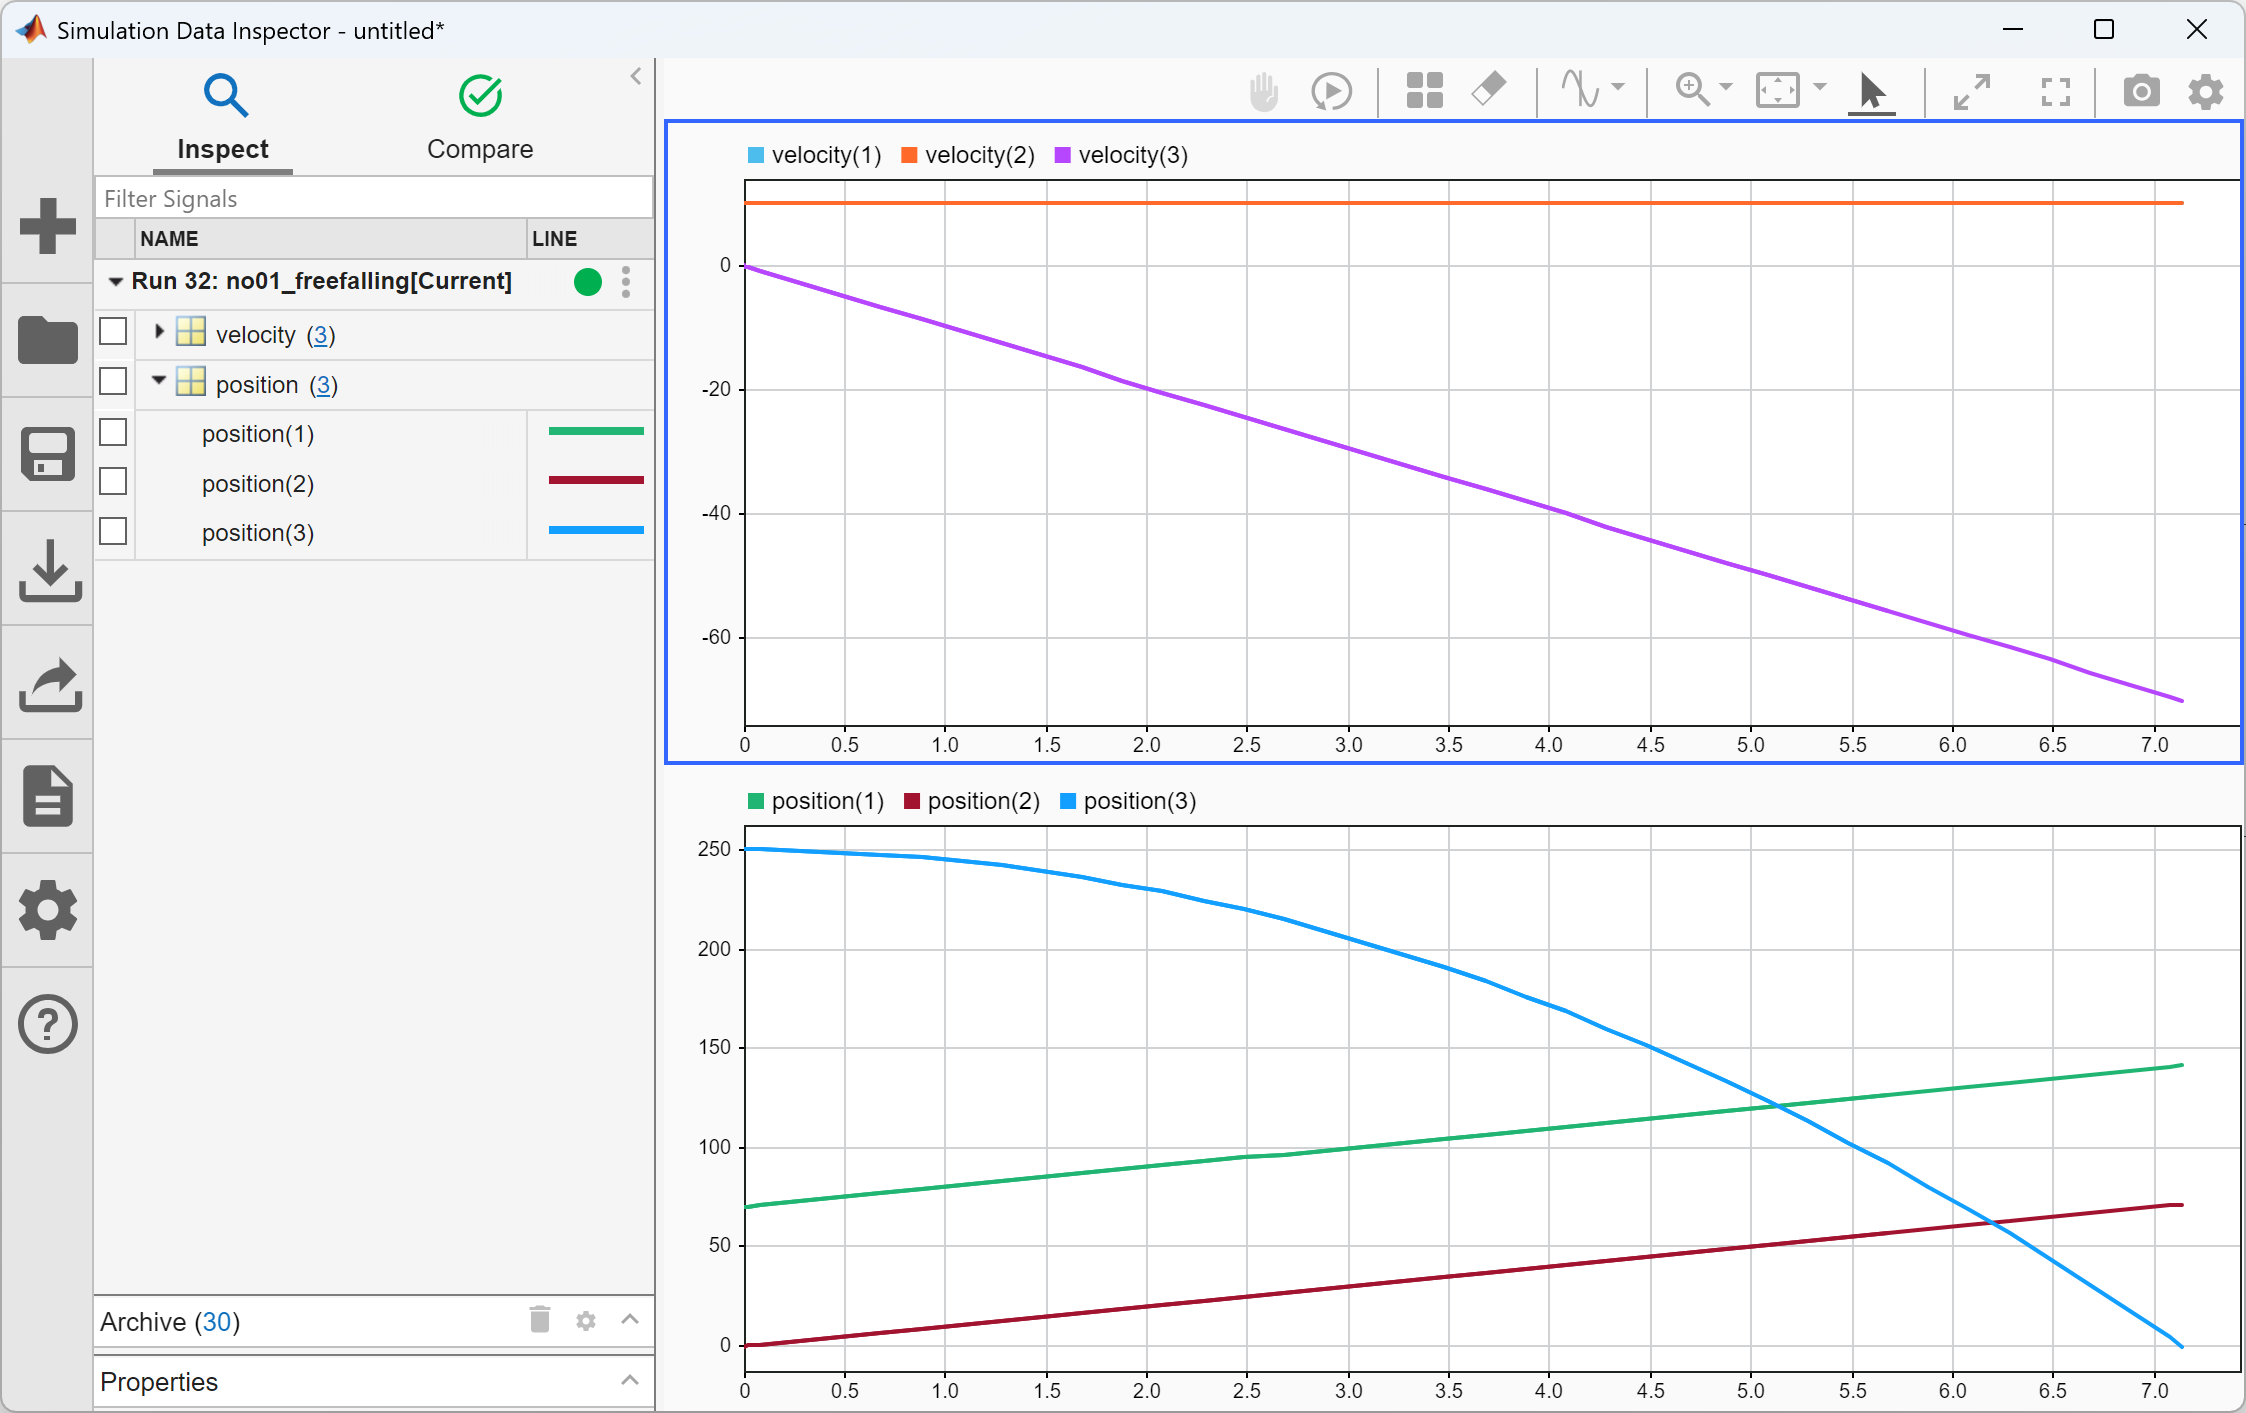Switch to the Compare tab

pyautogui.click(x=480, y=118)
